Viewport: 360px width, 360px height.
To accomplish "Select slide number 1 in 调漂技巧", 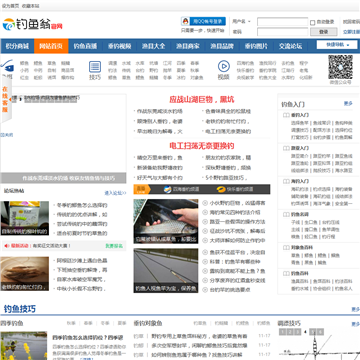I will pyautogui.click(x=282, y=332).
